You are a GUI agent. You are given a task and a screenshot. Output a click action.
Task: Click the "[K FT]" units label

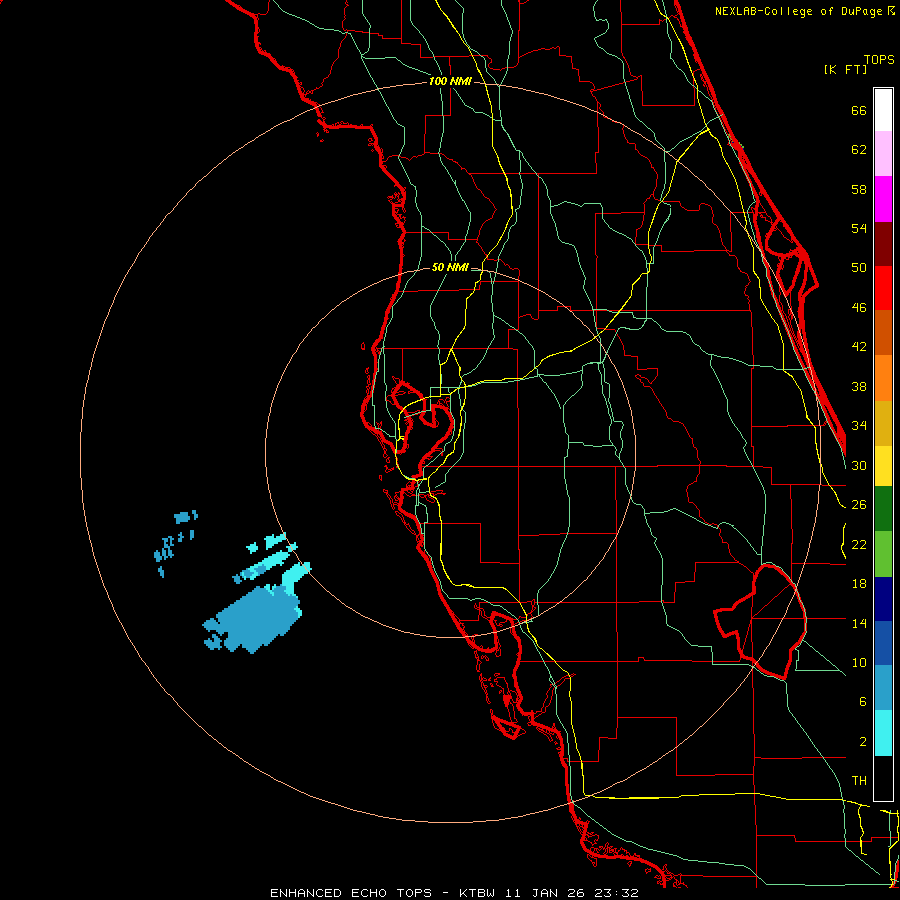click(x=845, y=69)
